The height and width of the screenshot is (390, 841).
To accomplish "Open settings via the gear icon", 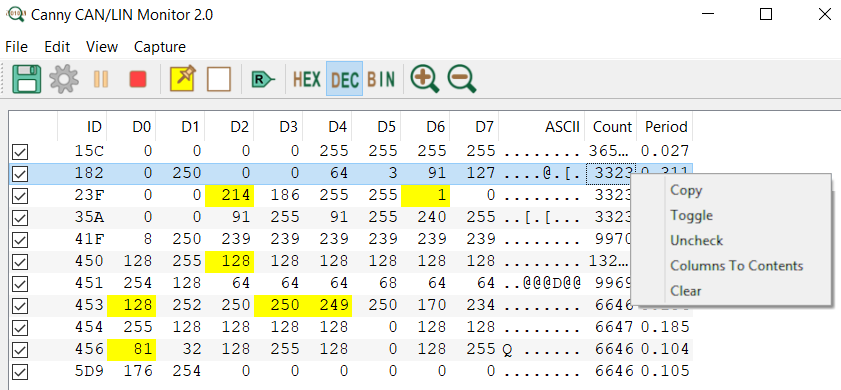I will pyautogui.click(x=64, y=79).
